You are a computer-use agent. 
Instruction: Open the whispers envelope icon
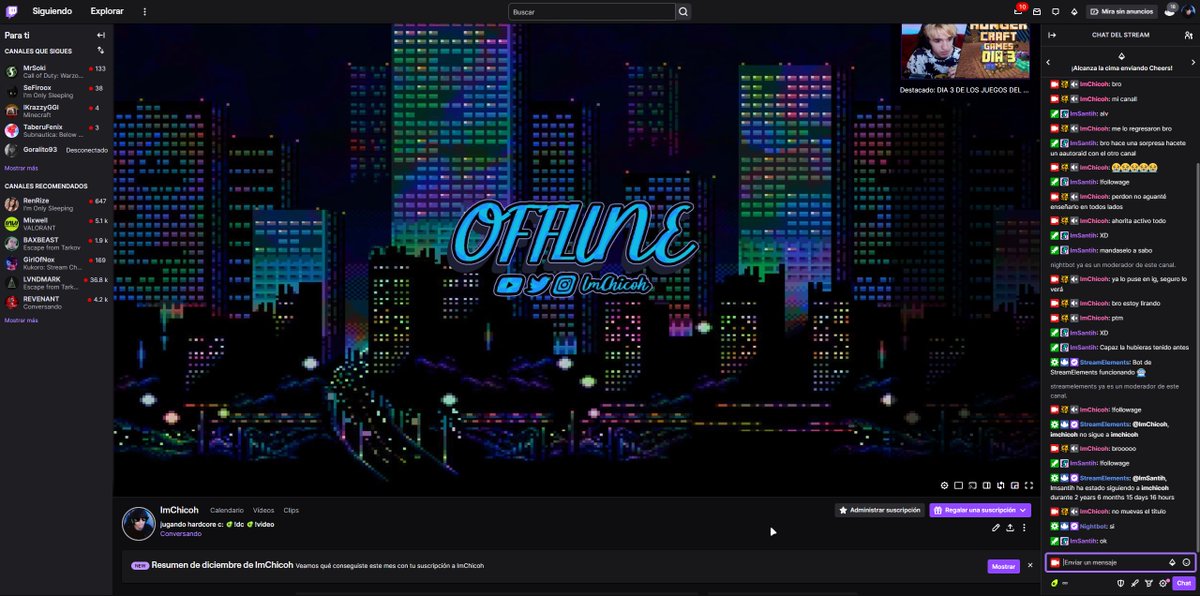[x=1037, y=11]
